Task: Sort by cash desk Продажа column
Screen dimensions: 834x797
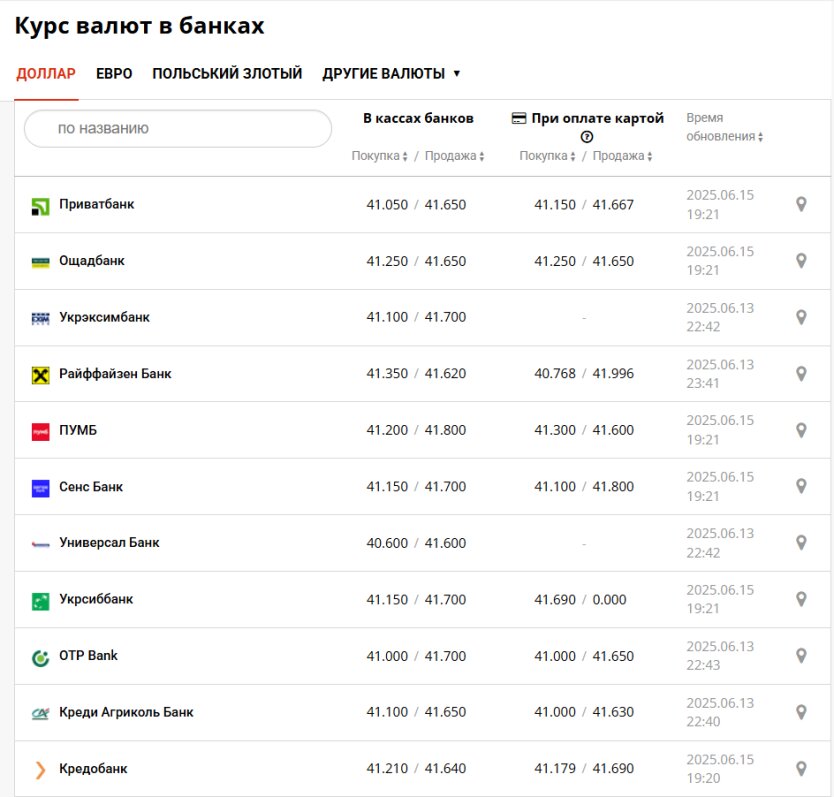Action: 454,156
